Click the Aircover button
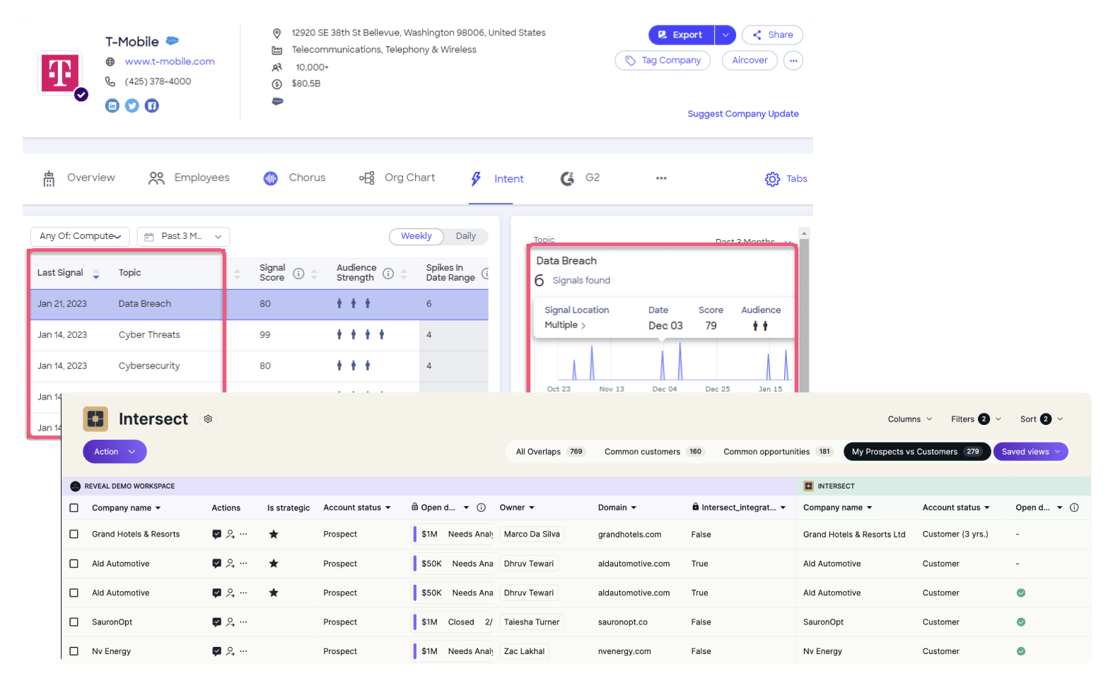The height and width of the screenshot is (700, 1120). click(749, 61)
